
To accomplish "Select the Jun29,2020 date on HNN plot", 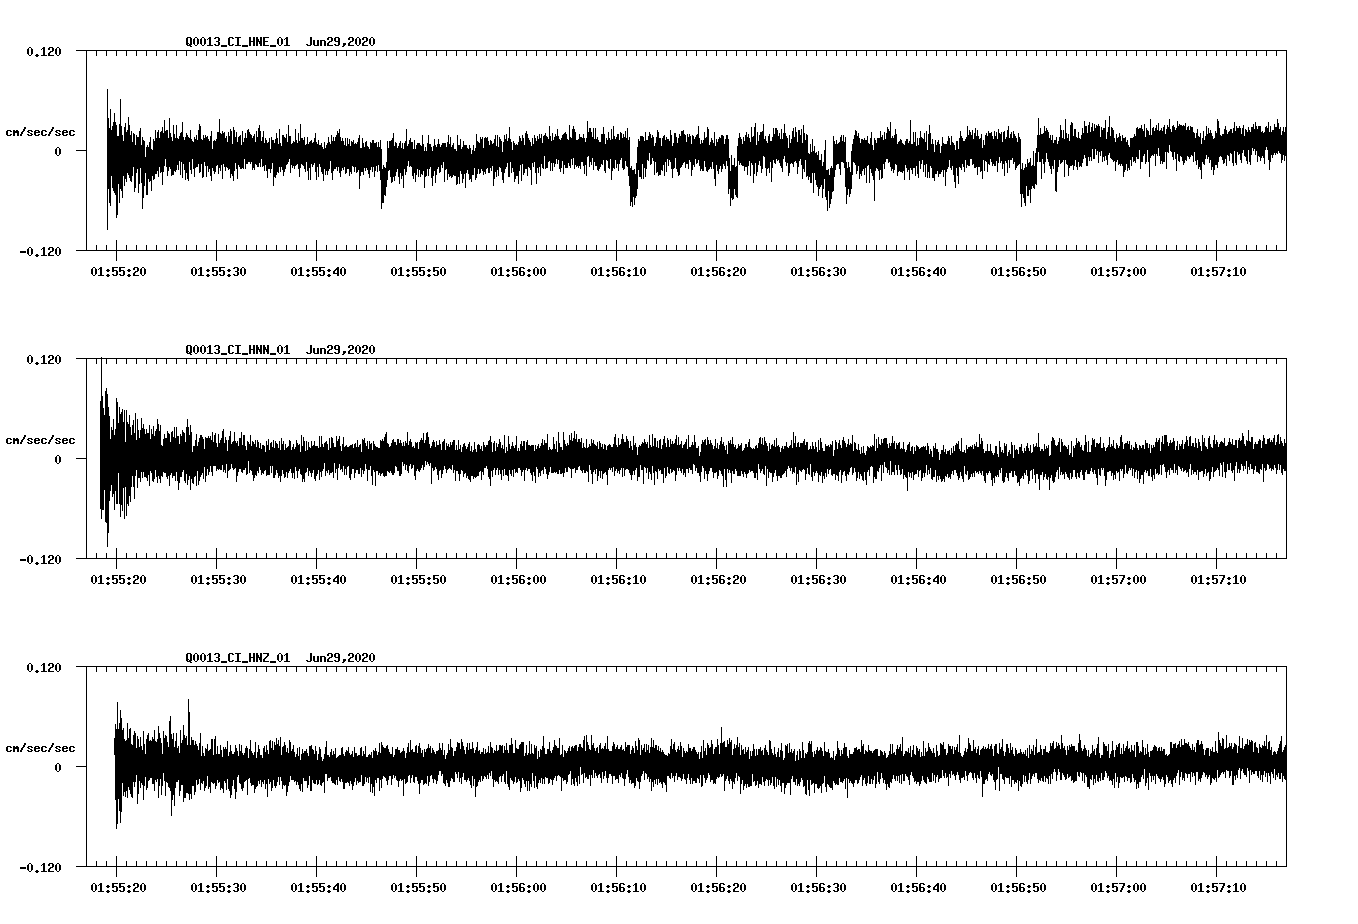I will click(x=341, y=349).
